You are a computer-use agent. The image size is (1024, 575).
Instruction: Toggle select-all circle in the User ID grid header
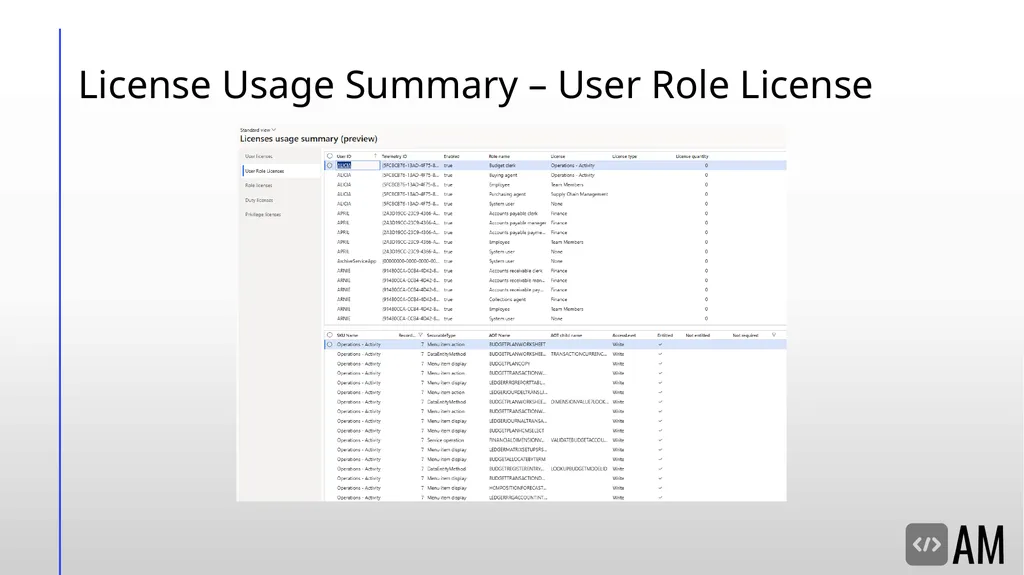(x=330, y=156)
